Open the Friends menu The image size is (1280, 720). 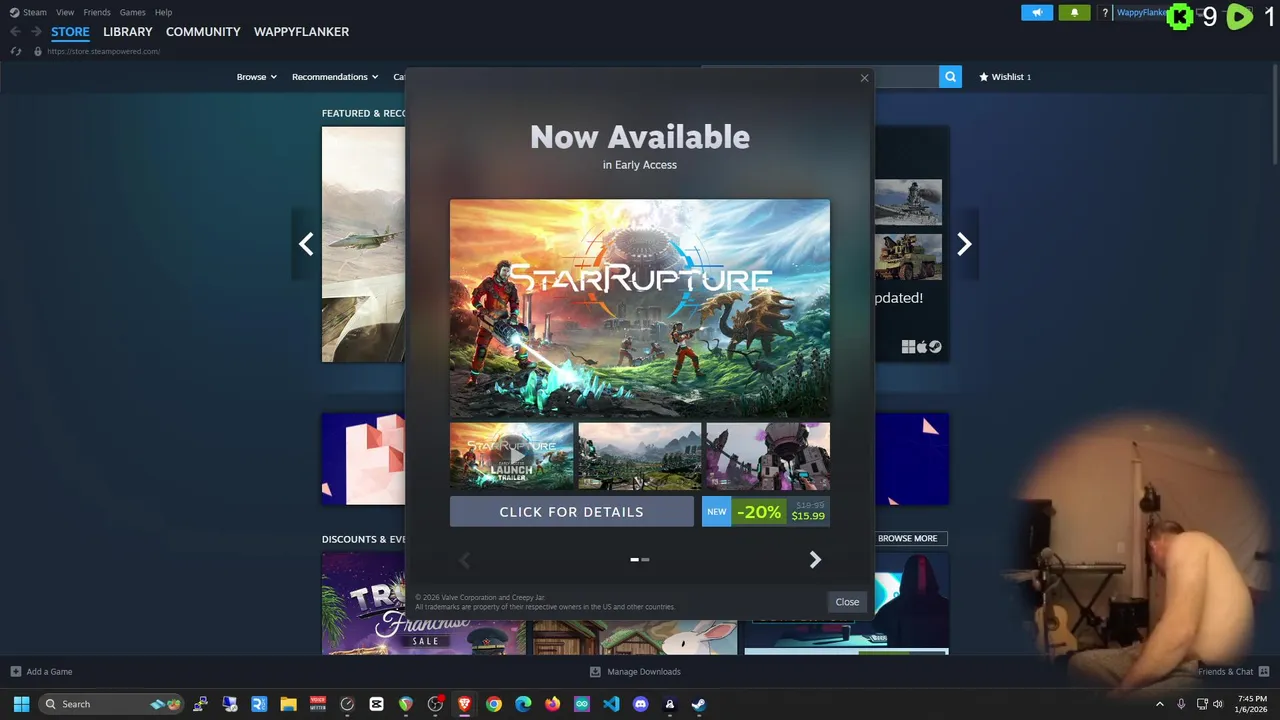[x=97, y=12]
